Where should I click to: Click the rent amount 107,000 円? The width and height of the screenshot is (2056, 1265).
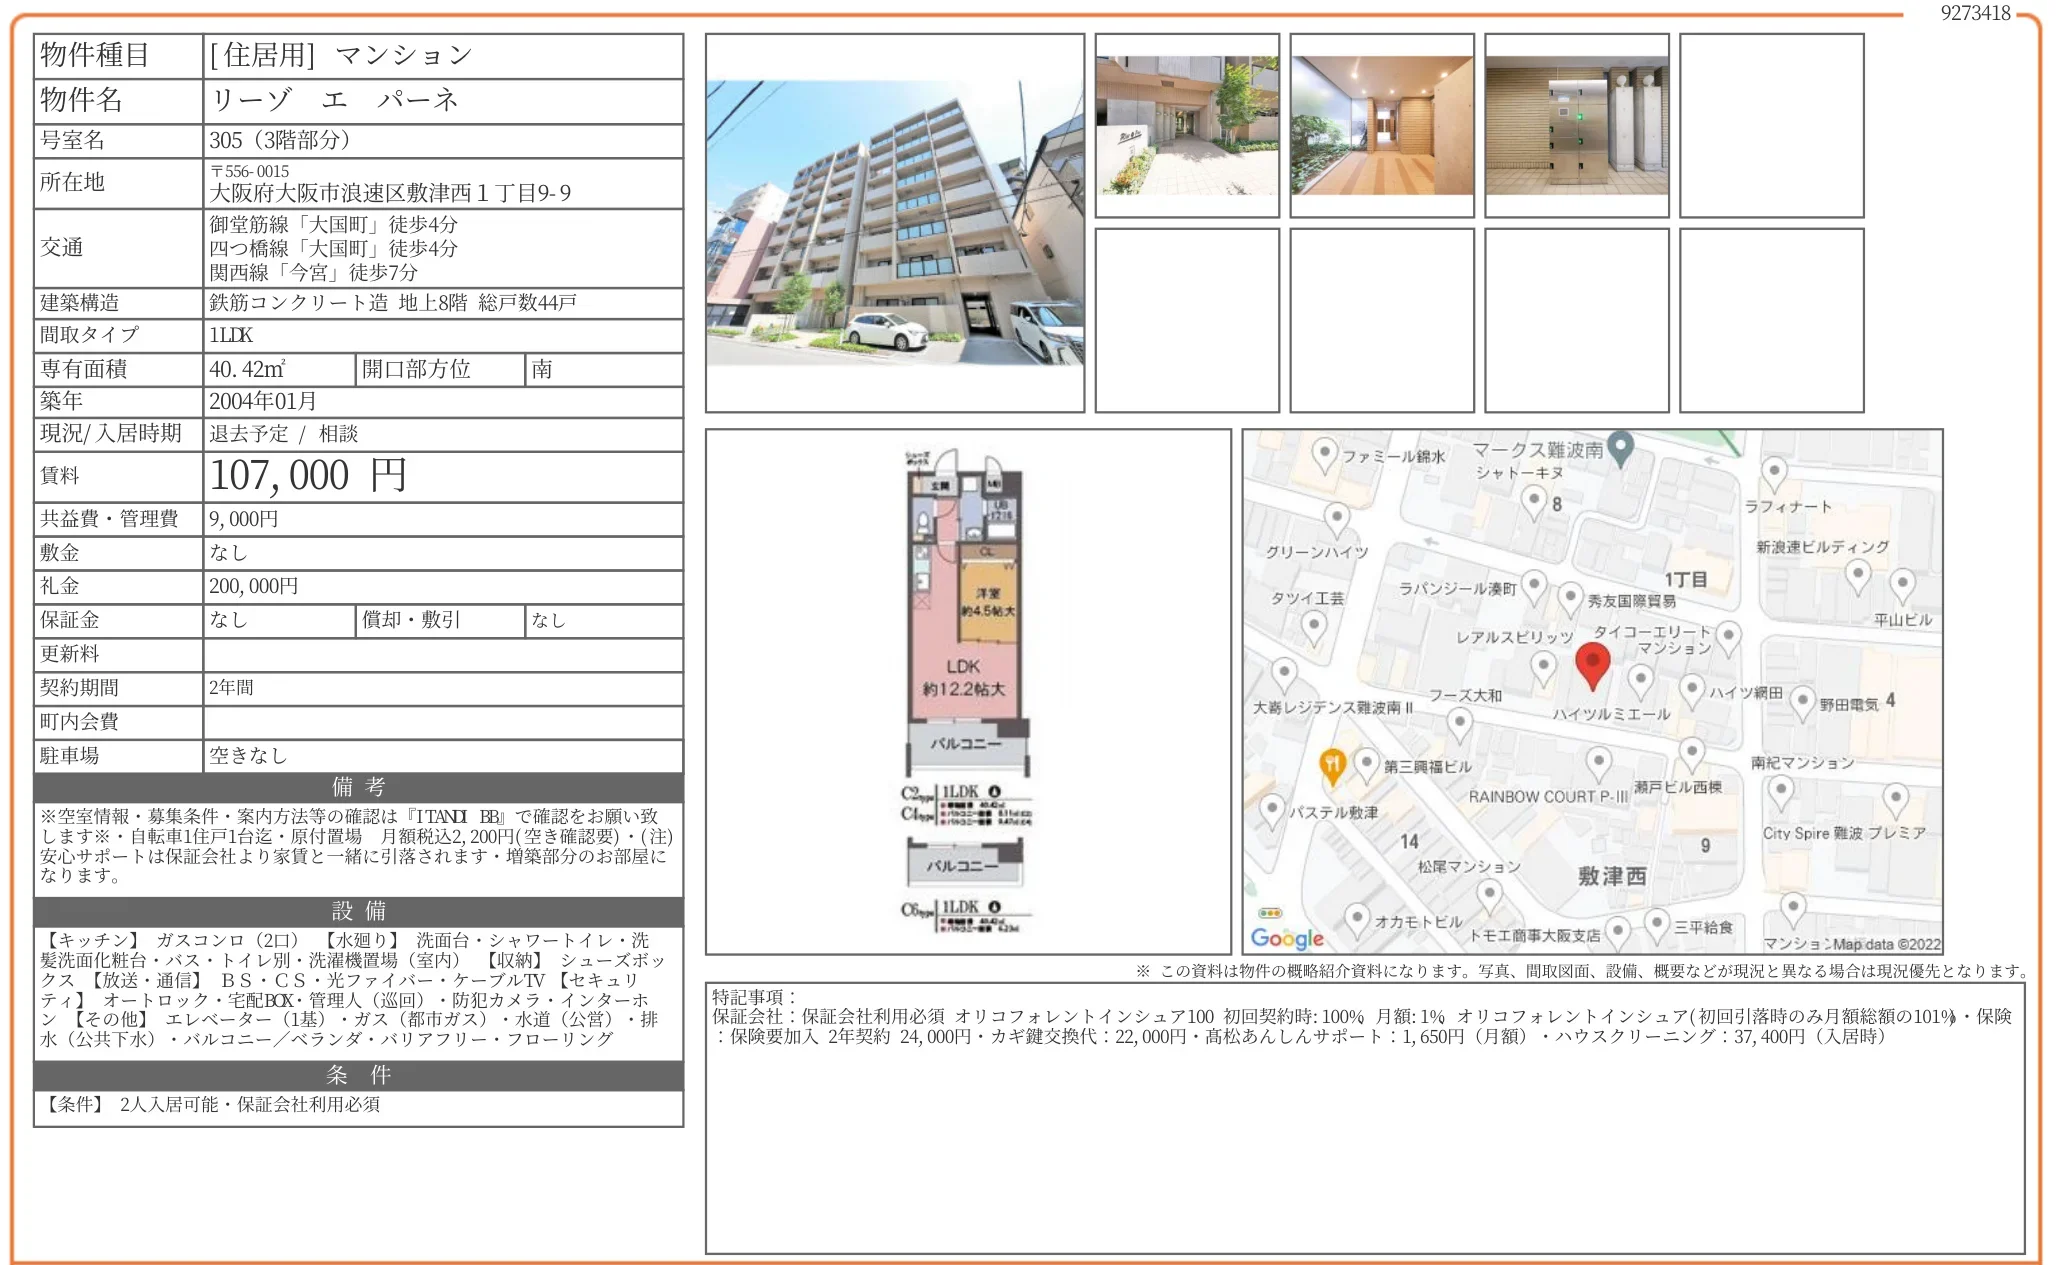point(308,476)
